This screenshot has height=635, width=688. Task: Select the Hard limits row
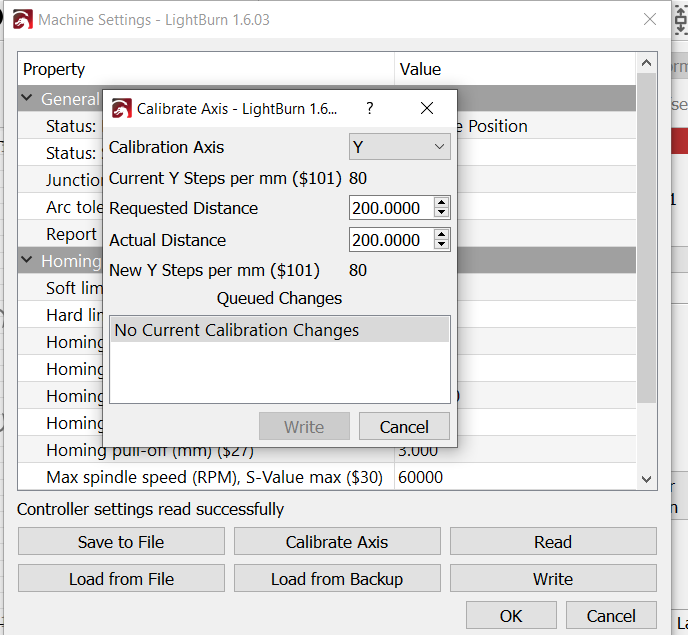click(x=327, y=314)
